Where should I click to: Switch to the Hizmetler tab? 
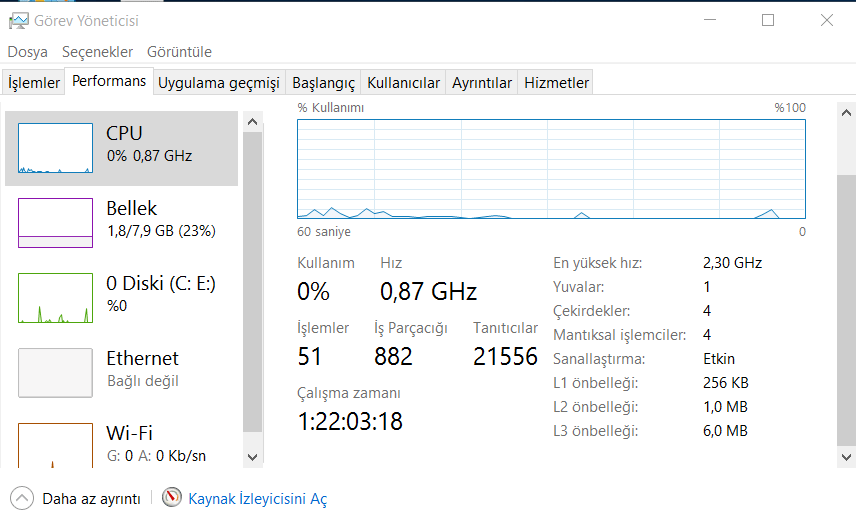tap(557, 83)
